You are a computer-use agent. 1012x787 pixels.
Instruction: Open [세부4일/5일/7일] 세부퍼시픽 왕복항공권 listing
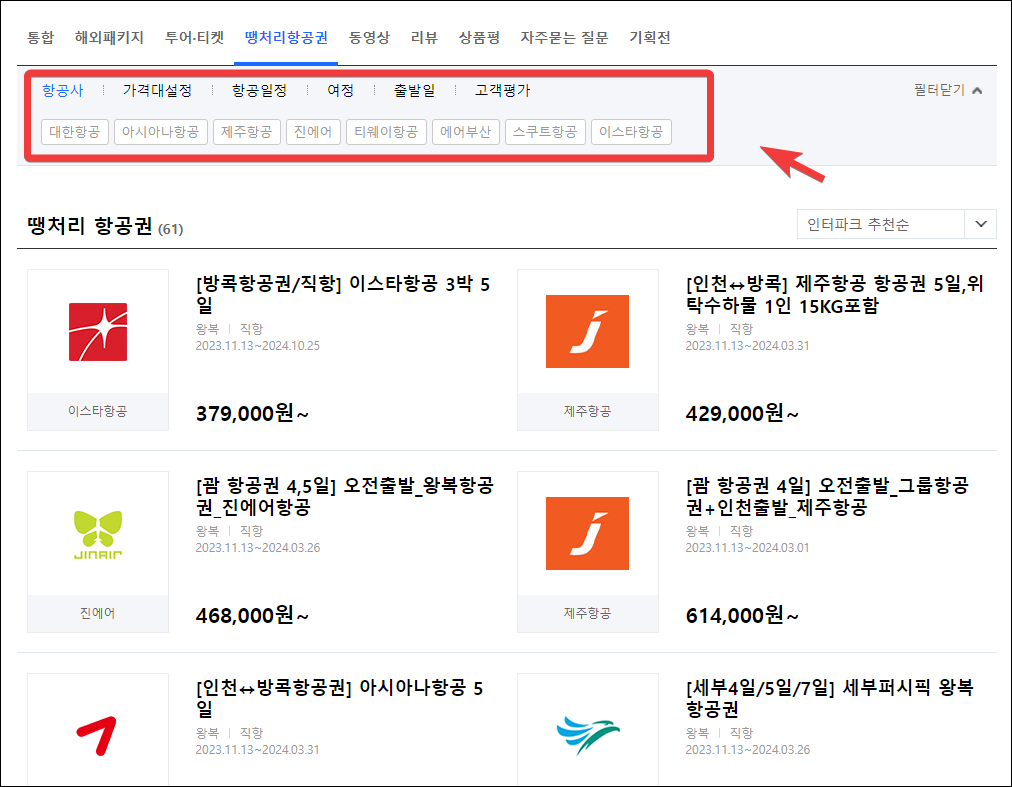[x=829, y=698]
